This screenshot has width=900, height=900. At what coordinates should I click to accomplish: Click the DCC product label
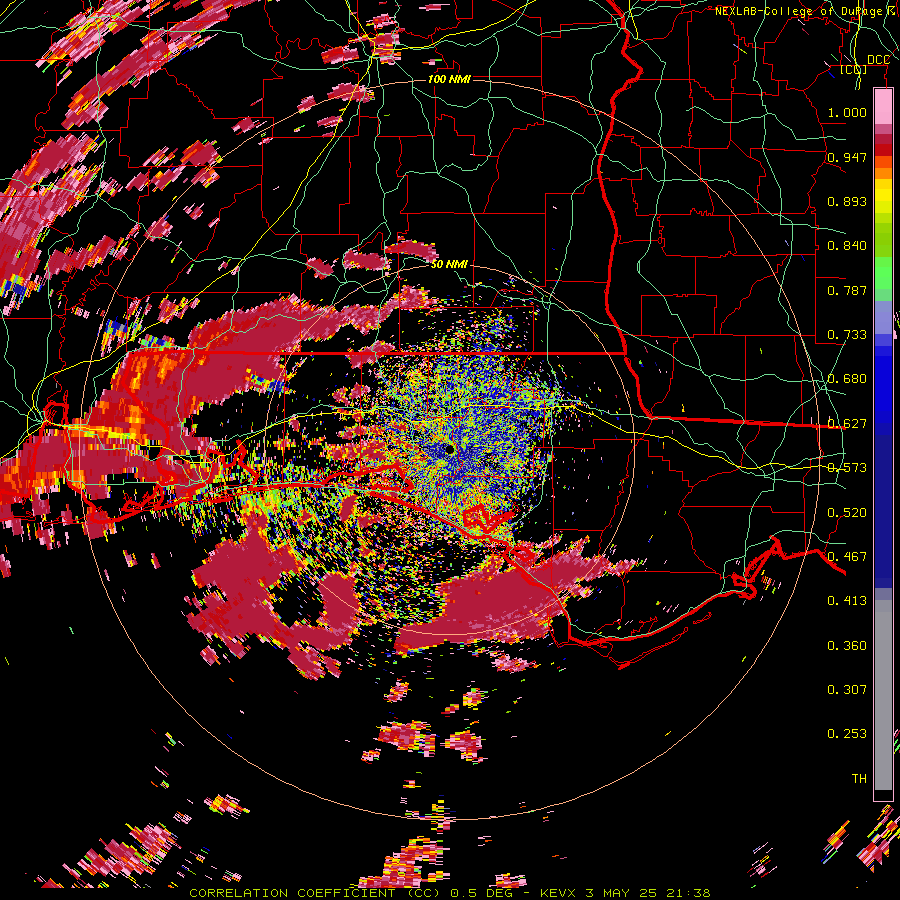point(878,60)
